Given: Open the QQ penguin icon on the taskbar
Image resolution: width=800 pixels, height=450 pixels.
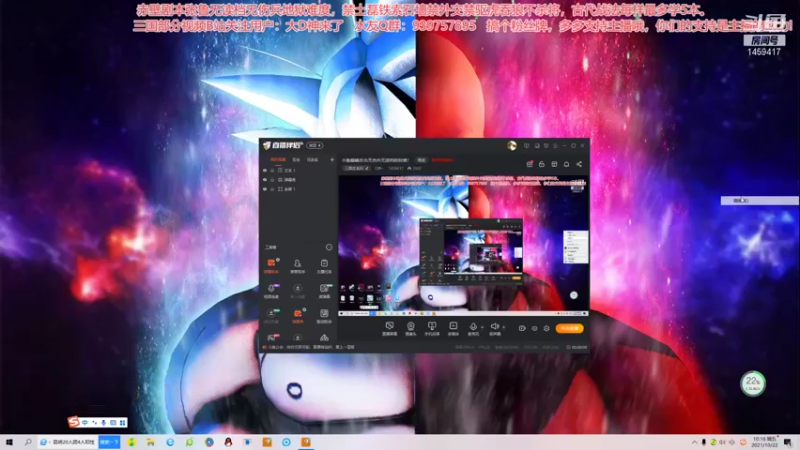Looking at the screenshot, I should (x=228, y=442).
